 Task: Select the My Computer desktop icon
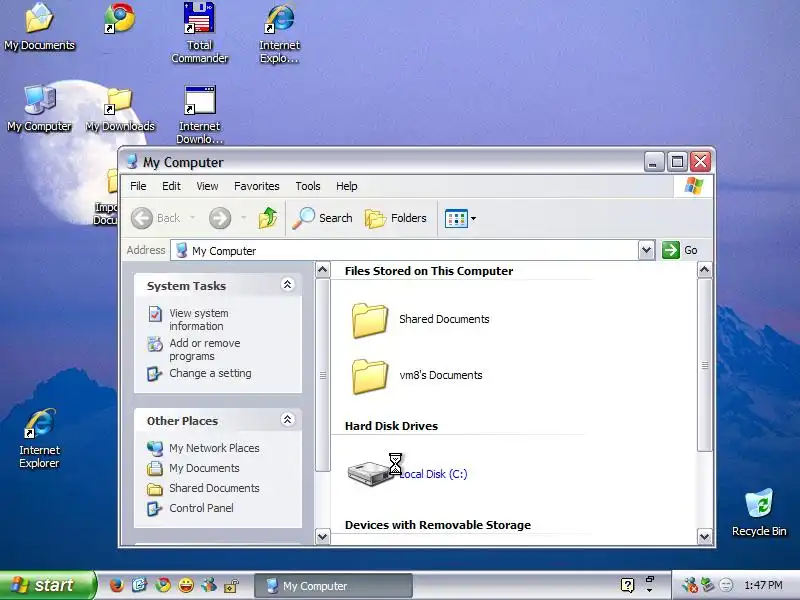39,108
